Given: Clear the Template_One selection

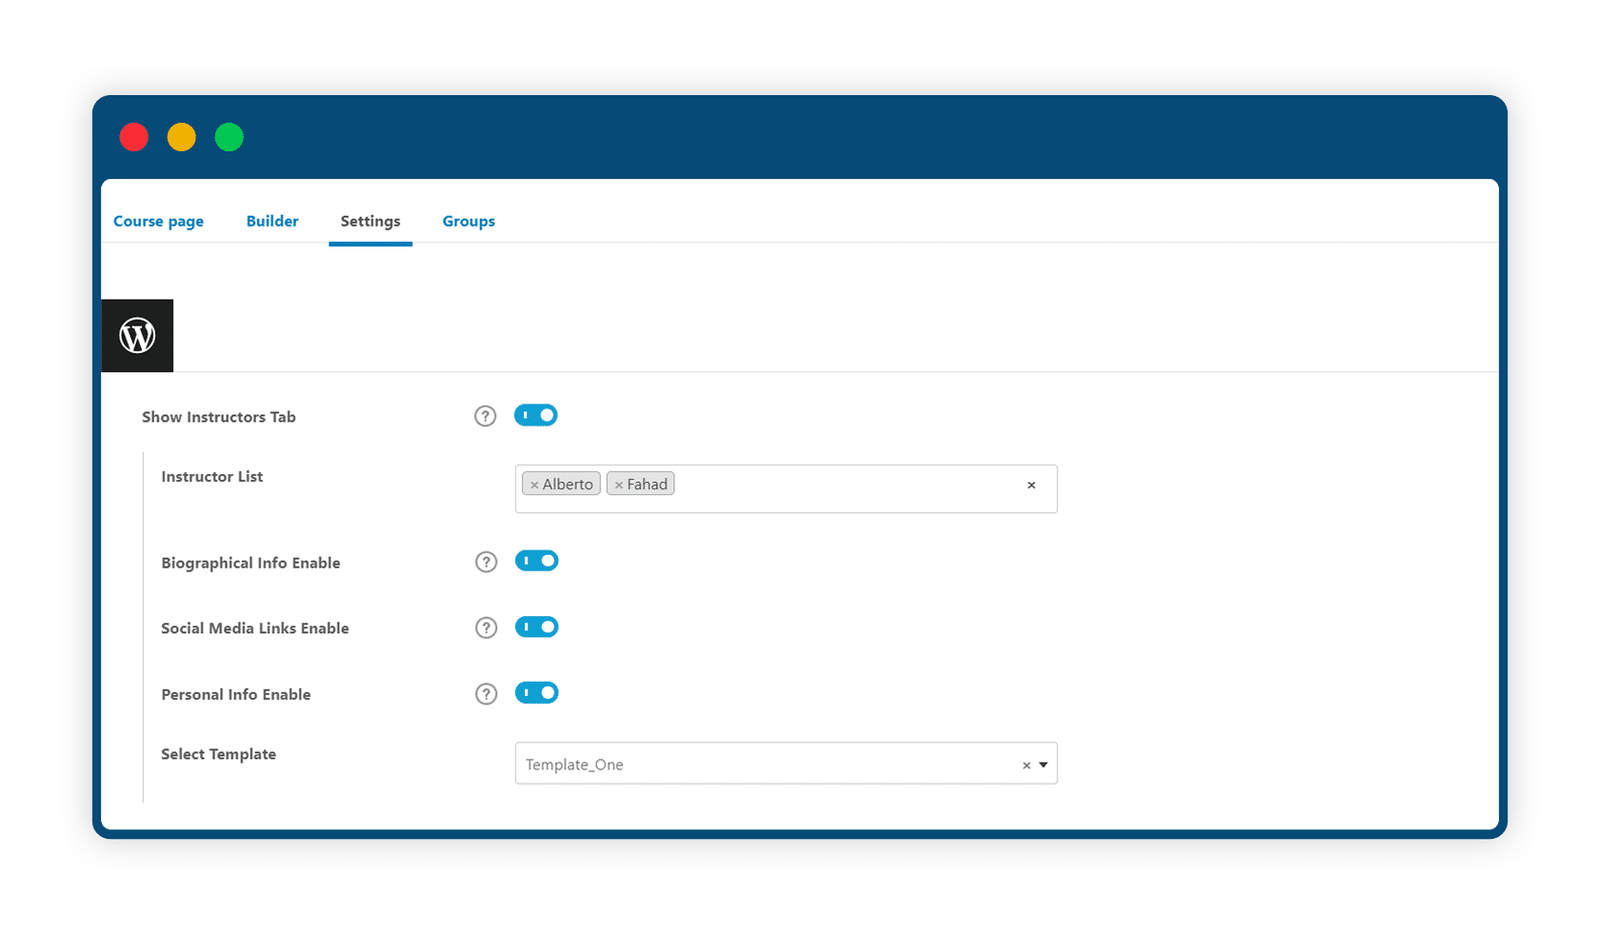Looking at the screenshot, I should (x=1026, y=765).
